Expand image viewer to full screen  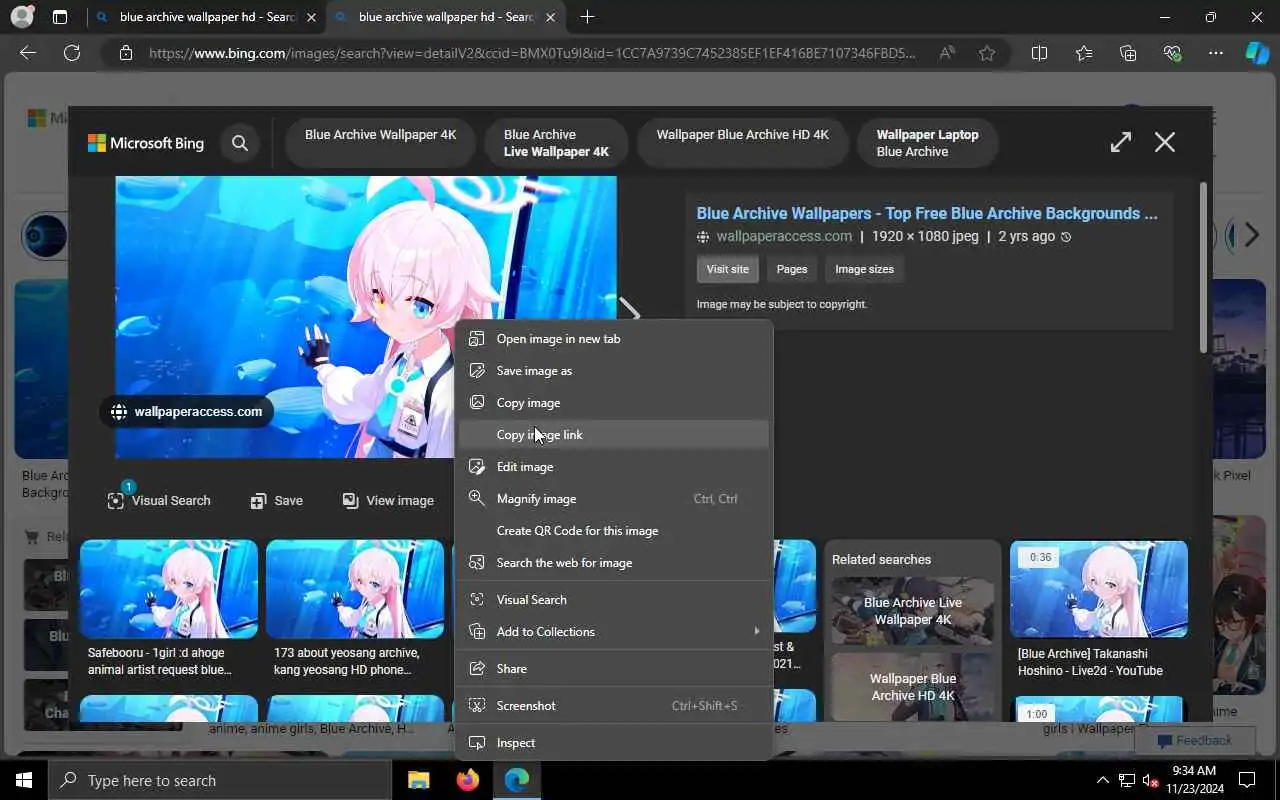click(x=1121, y=142)
